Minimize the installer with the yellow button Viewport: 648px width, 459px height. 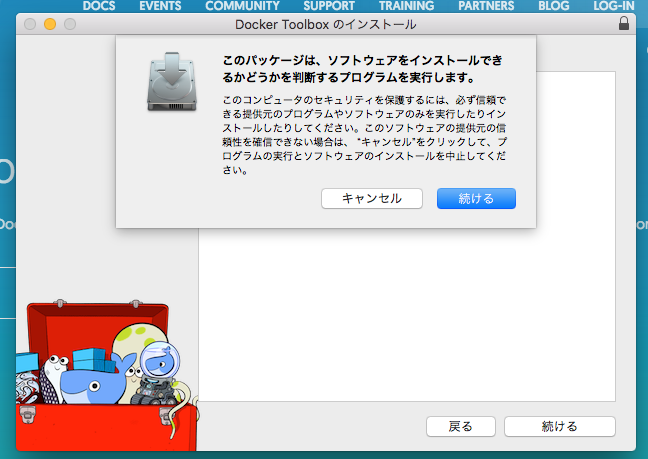tap(50, 24)
